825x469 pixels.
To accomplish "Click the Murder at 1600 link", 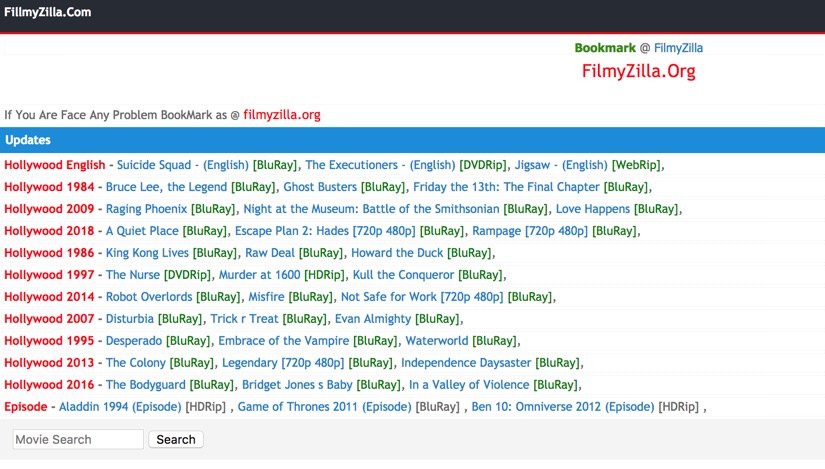I will click(x=258, y=275).
